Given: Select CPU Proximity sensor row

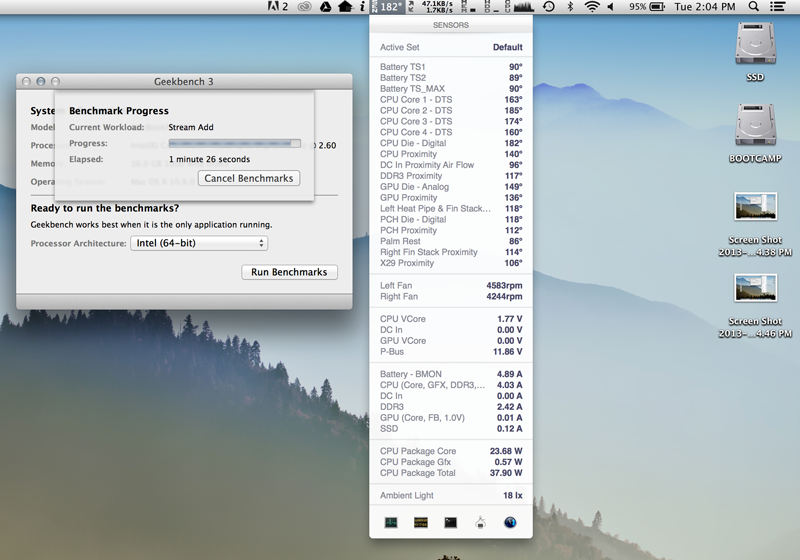Looking at the screenshot, I should pyautogui.click(x=451, y=154).
